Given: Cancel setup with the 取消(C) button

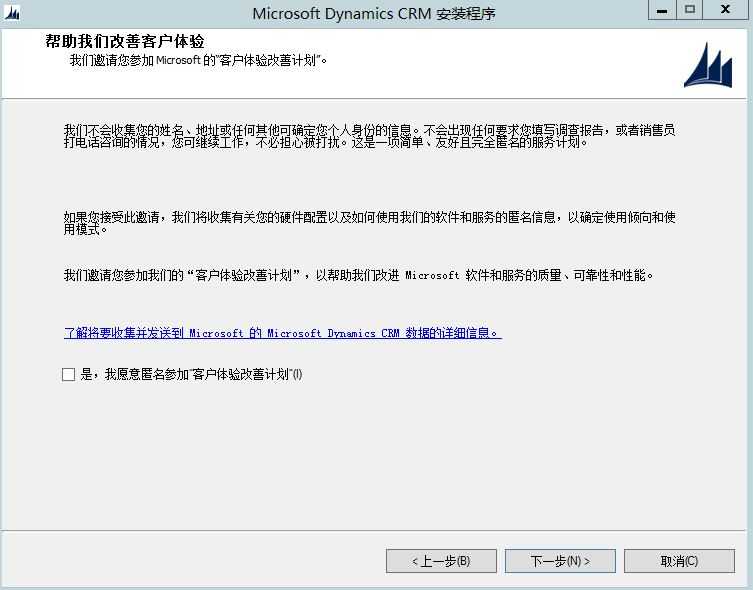Looking at the screenshot, I should pos(679,561).
